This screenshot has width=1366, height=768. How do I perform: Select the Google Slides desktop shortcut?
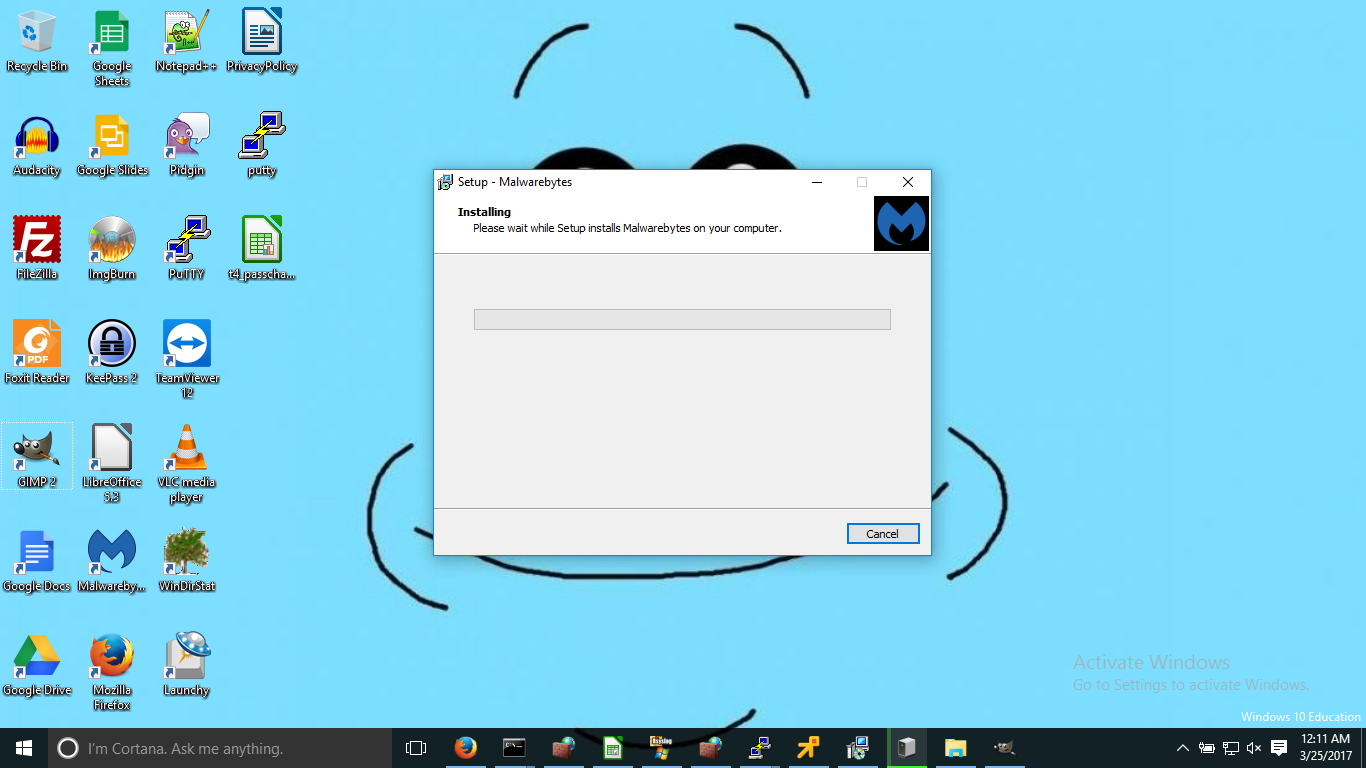tap(112, 146)
